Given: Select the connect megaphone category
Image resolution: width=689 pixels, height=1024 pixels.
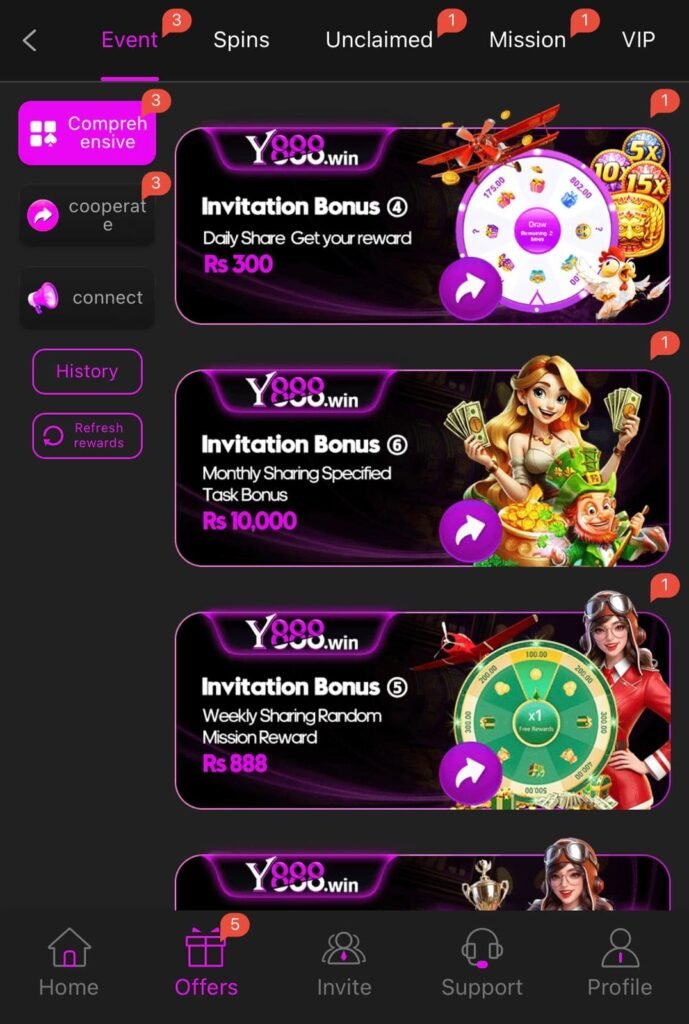Looking at the screenshot, I should 87,298.
